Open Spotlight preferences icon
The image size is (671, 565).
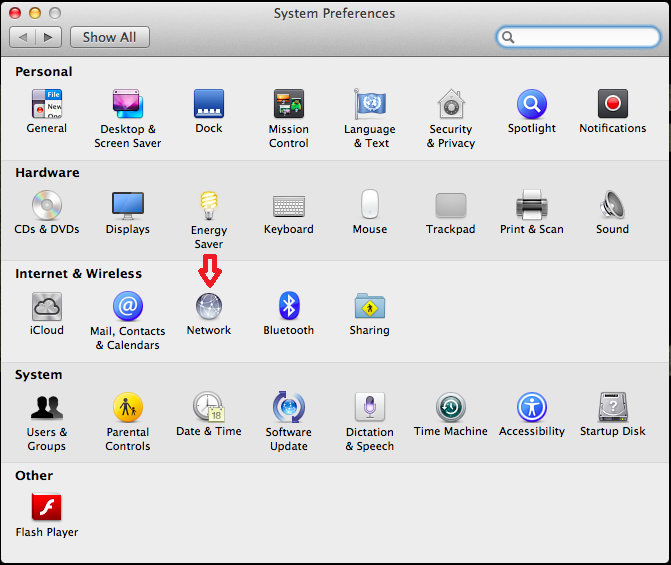tap(532, 104)
